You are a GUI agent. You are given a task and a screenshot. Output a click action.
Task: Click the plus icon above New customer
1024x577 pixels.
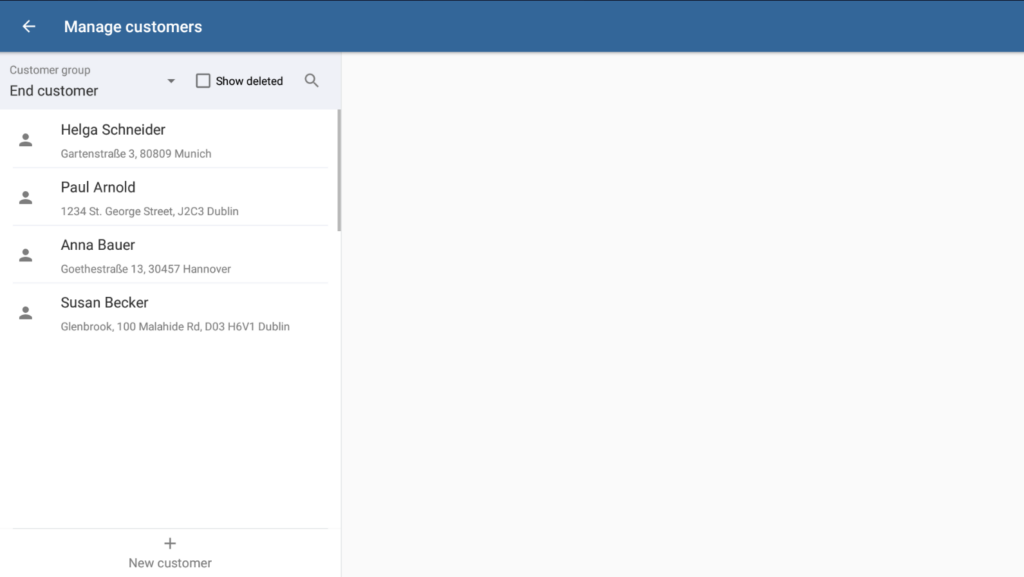click(x=170, y=543)
